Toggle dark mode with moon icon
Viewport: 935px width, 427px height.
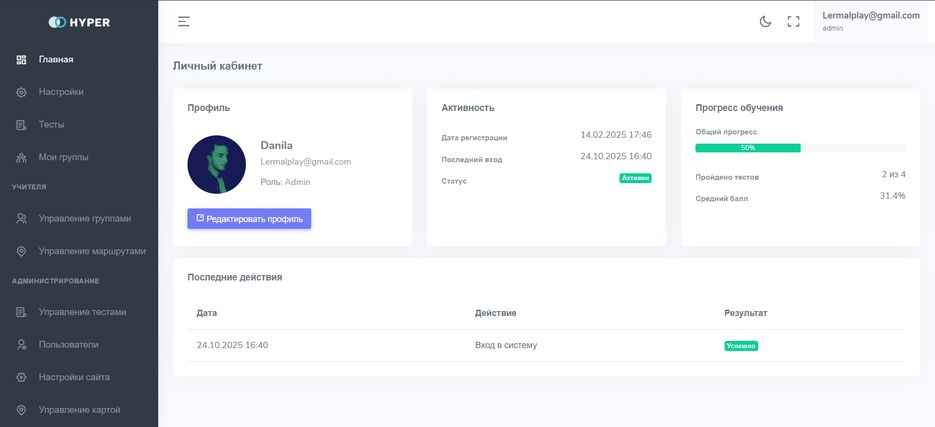point(765,21)
